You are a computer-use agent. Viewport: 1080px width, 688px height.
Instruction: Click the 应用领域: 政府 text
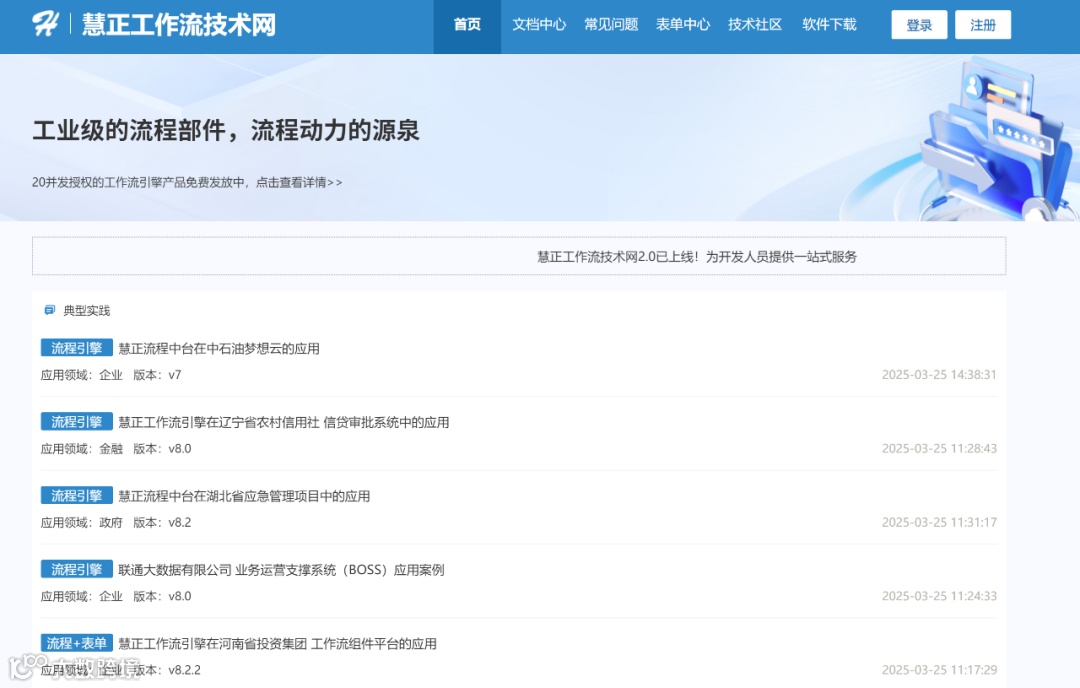pos(81,523)
